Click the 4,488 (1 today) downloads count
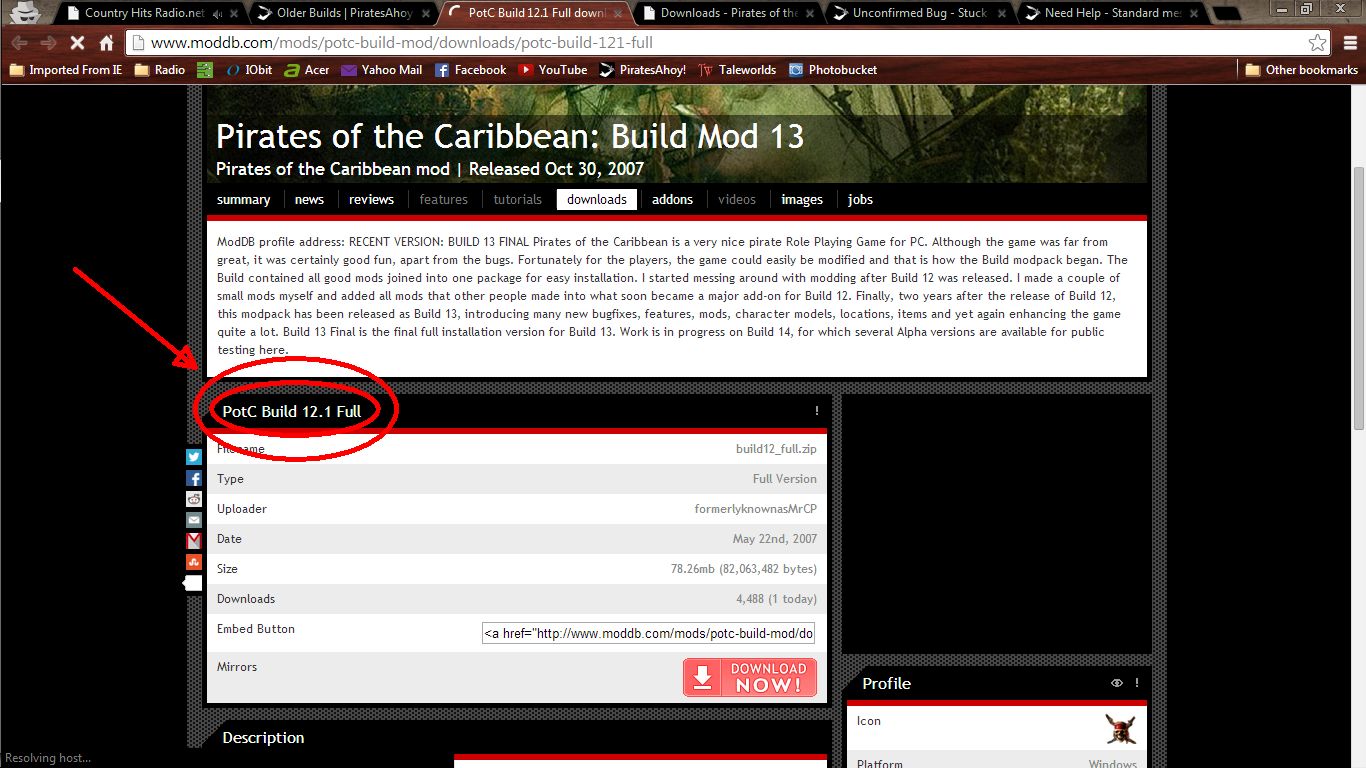Viewport: 1366px width, 768px height. click(776, 599)
